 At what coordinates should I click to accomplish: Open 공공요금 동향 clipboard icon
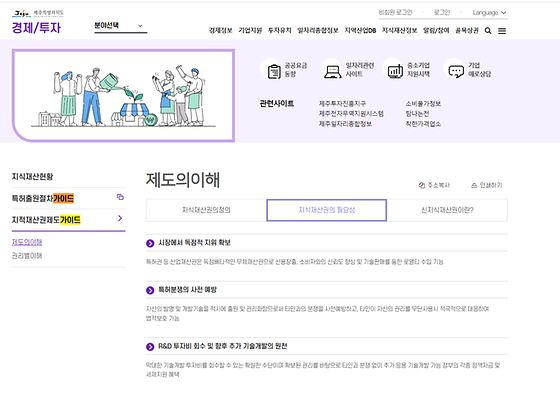click(x=274, y=71)
